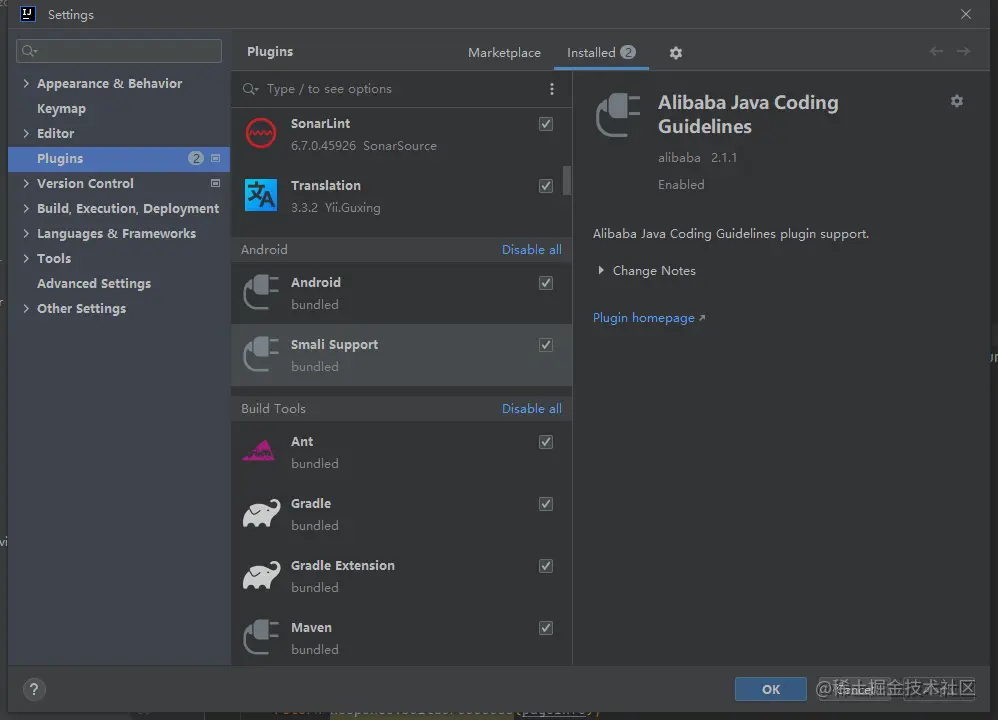Click the help question mark button
This screenshot has width=998, height=720.
click(34, 689)
